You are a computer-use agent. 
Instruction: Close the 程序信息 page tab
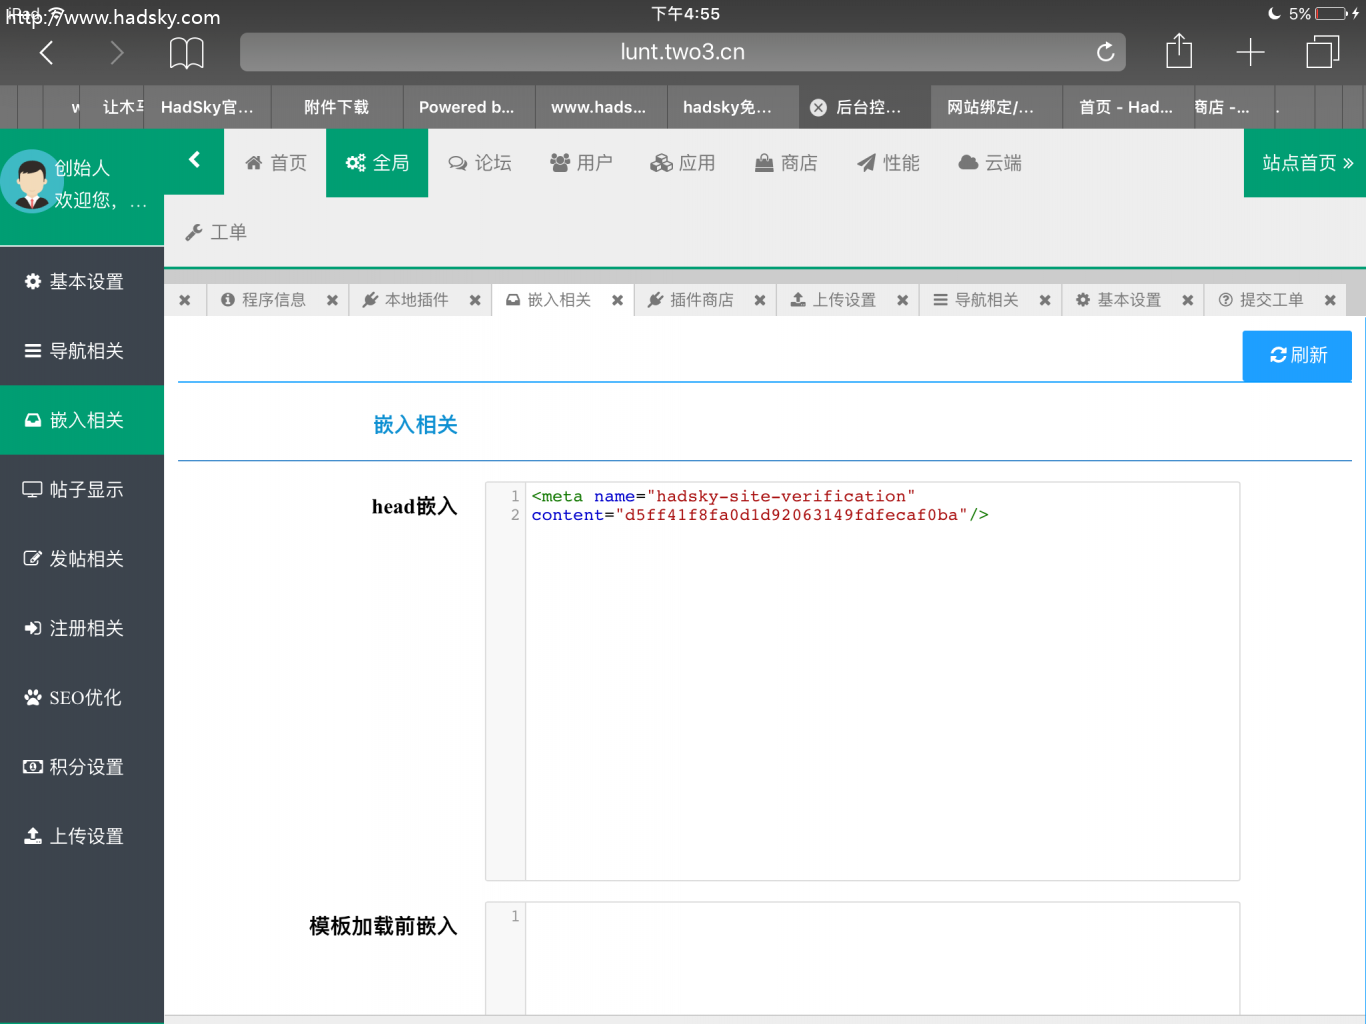click(332, 300)
